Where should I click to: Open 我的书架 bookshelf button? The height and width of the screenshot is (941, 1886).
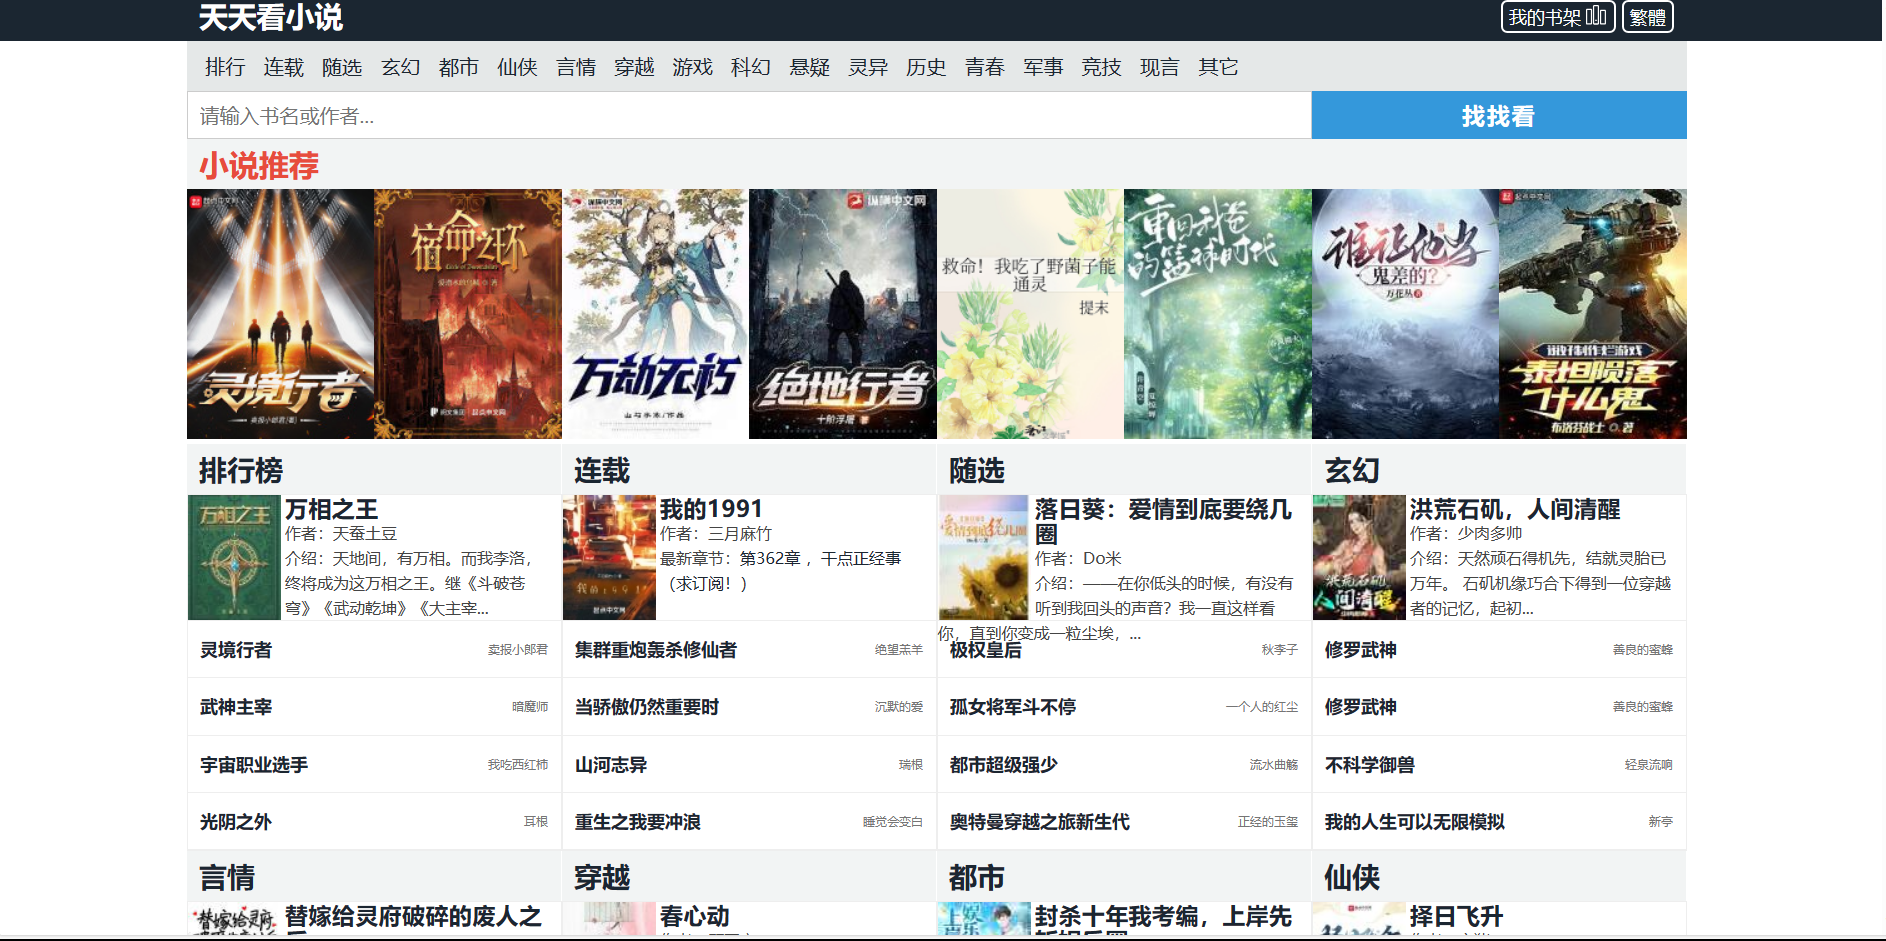pyautogui.click(x=1557, y=17)
